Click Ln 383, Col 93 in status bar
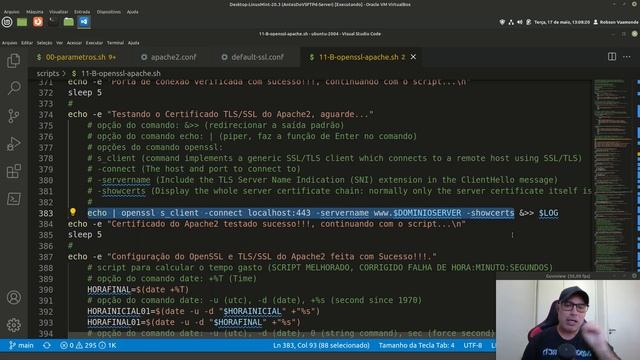The width and height of the screenshot is (640, 360). tap(321, 345)
